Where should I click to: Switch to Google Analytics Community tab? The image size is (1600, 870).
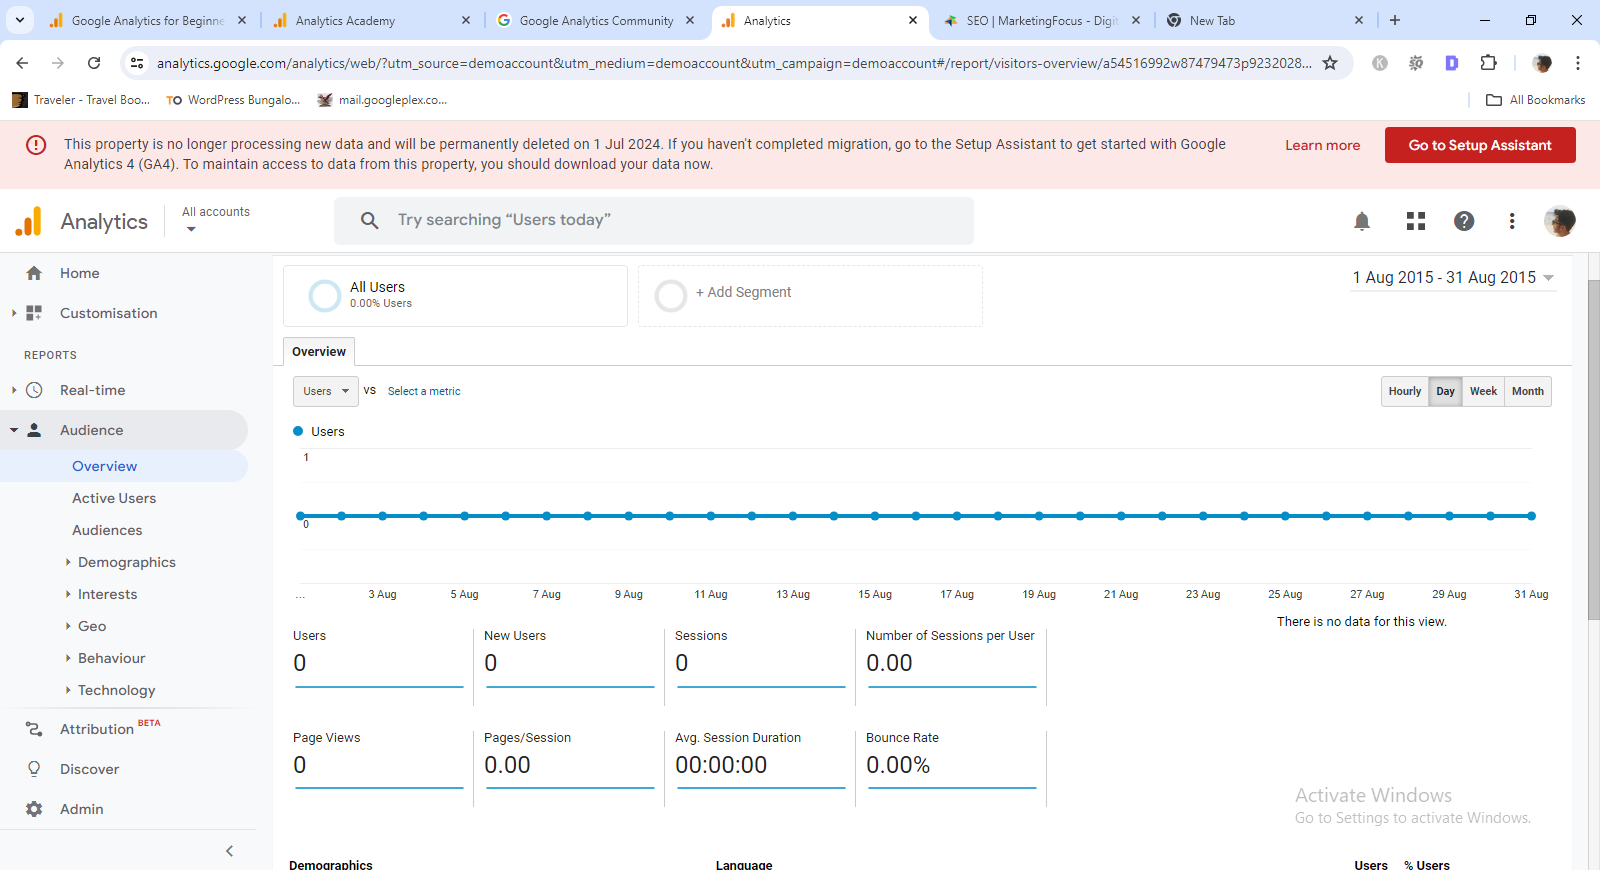[x=596, y=21]
